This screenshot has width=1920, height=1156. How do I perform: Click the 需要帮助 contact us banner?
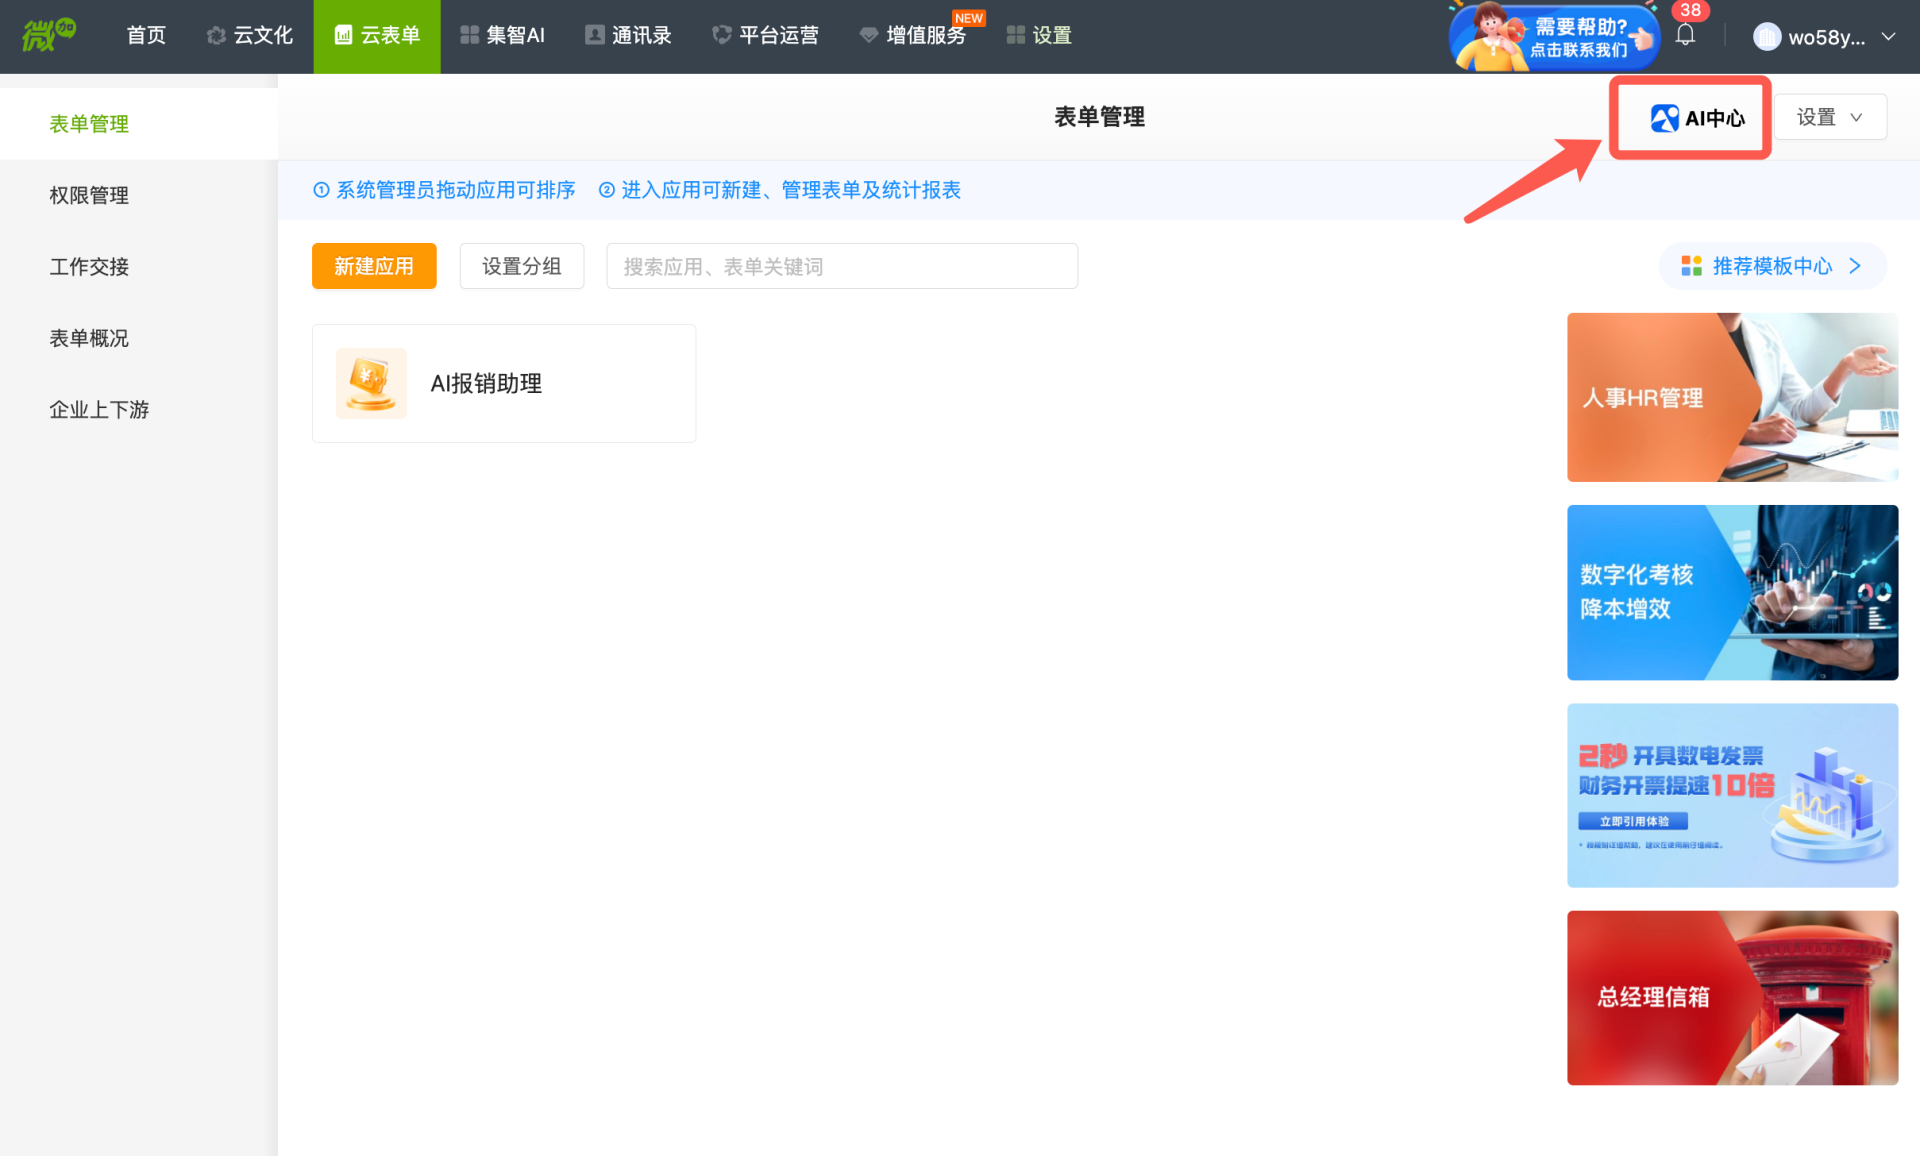point(1553,38)
